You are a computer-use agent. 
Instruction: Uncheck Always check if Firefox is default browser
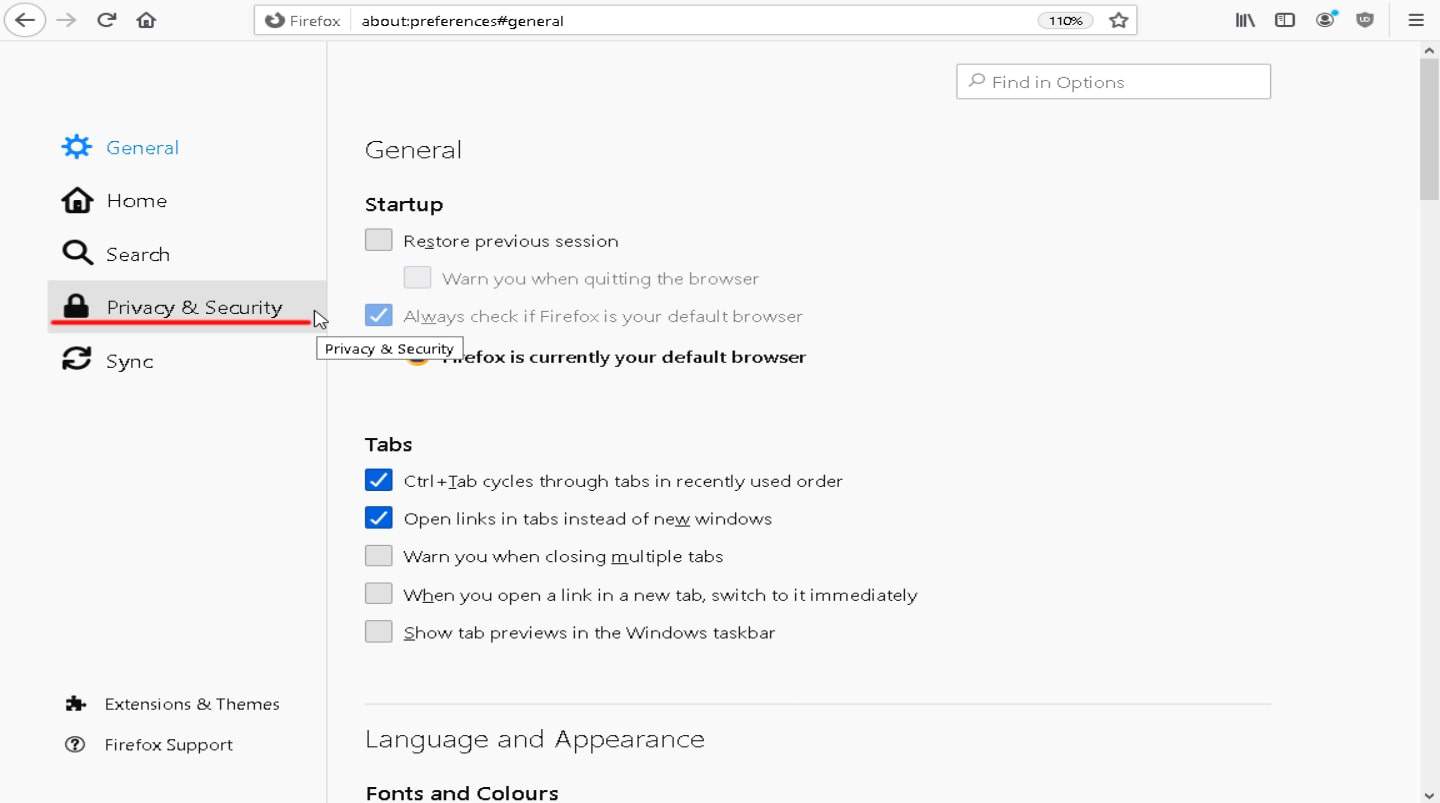tap(378, 315)
